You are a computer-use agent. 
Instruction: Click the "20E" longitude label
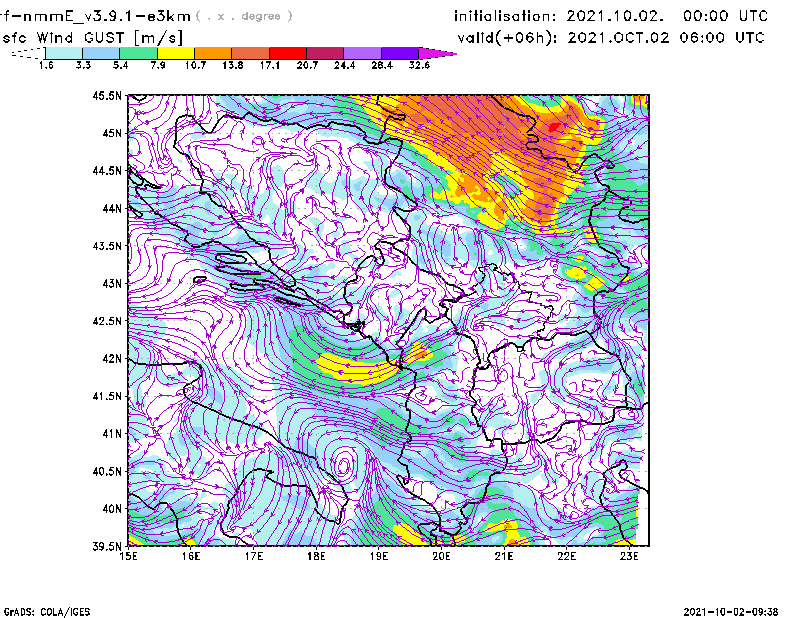pos(441,556)
